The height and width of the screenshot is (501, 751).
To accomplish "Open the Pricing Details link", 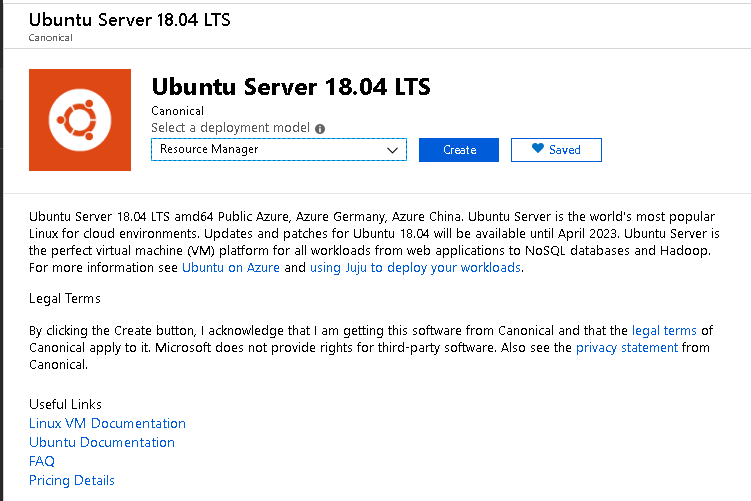I will [72, 480].
